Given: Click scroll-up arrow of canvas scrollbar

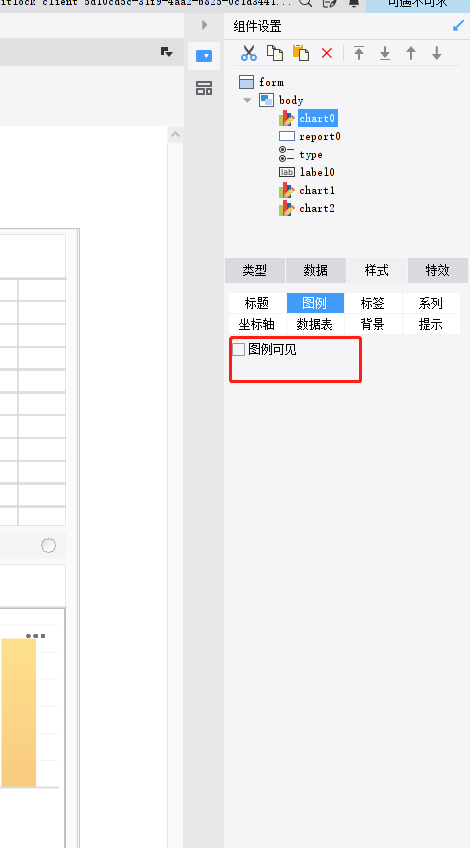Looking at the screenshot, I should tap(175, 135).
